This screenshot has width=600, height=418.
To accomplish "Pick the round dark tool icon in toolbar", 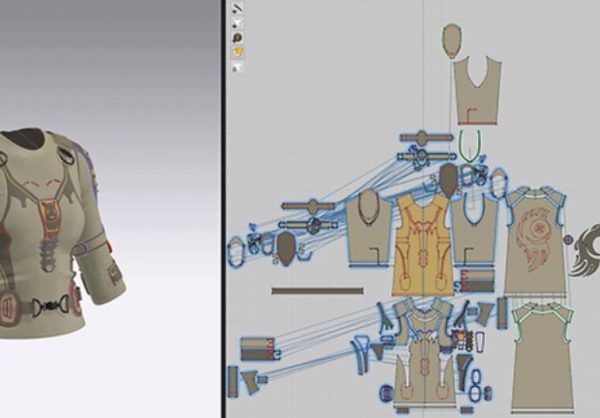I will pos(239,37).
